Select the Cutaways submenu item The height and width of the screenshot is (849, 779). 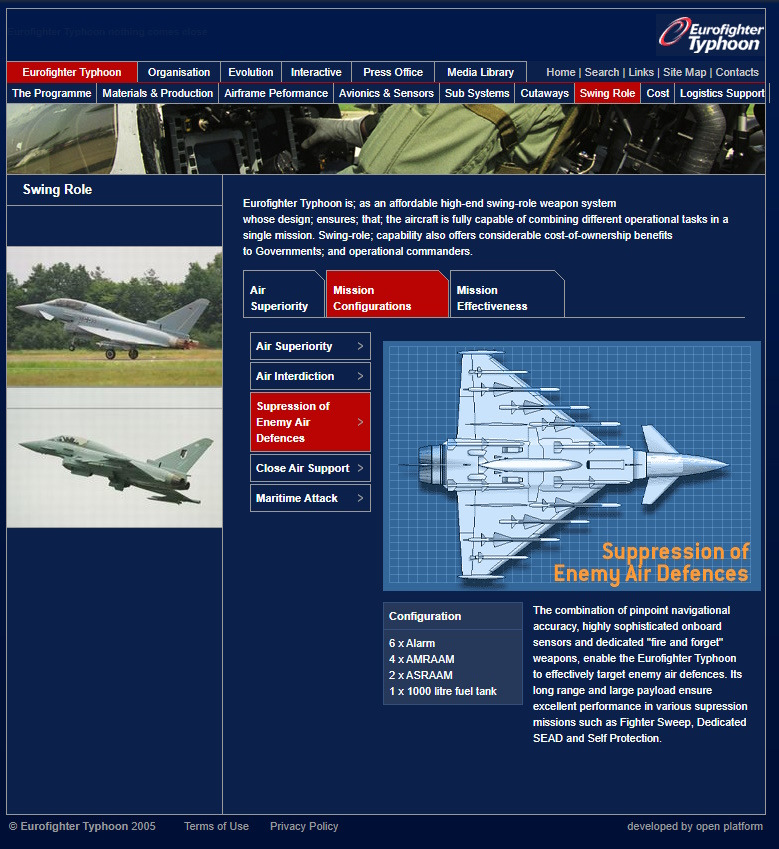545,93
